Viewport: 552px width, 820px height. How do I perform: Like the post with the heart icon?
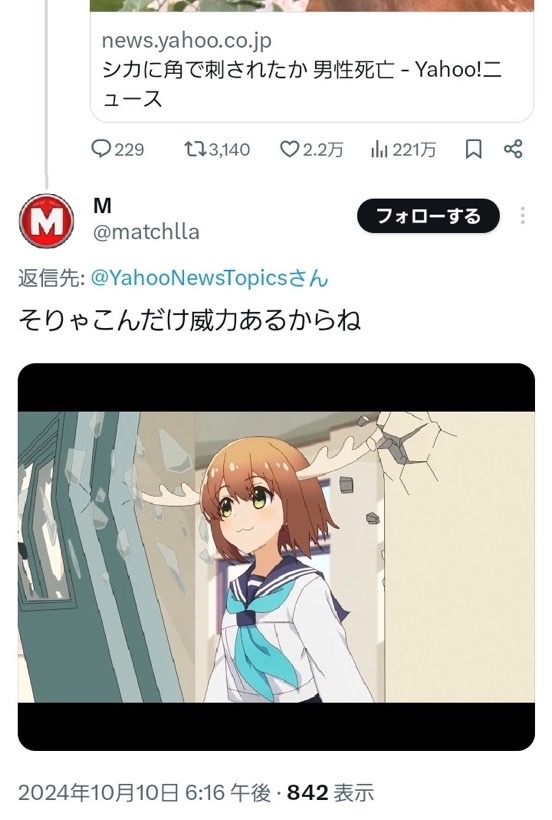289,150
